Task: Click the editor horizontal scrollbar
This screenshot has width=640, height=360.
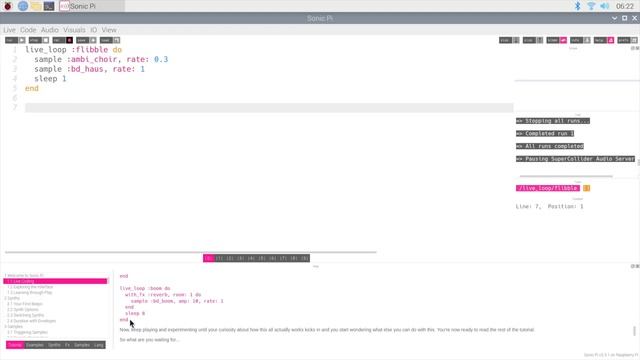Action: click(x=191, y=252)
